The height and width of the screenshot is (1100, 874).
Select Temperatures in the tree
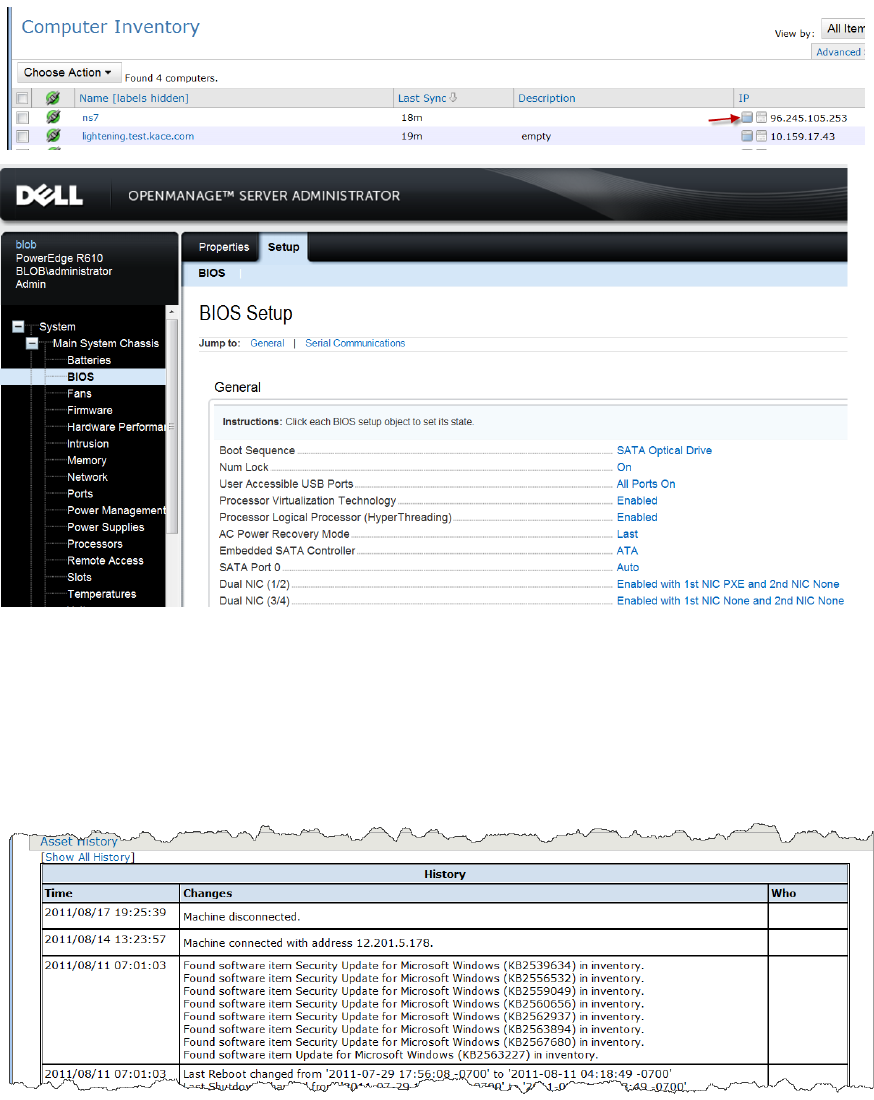[102, 594]
